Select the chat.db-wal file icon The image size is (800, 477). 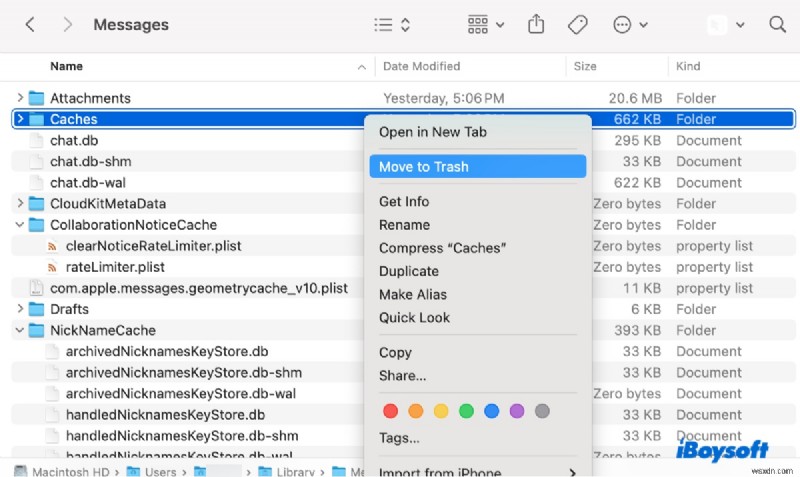click(x=36, y=183)
